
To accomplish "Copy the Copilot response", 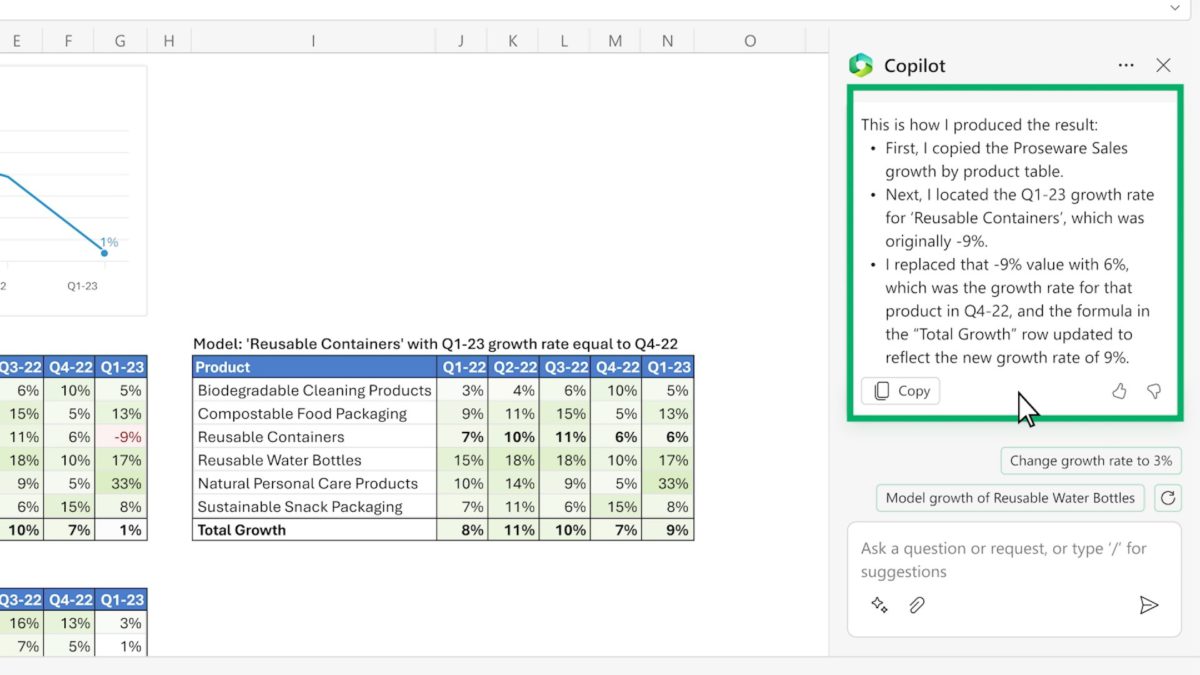I will [901, 391].
